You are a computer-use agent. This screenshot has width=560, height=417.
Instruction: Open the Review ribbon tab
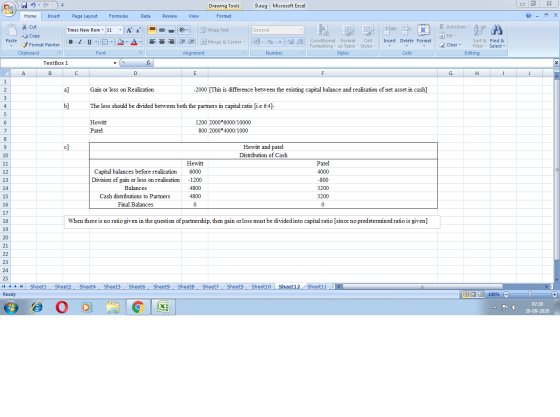click(x=169, y=16)
